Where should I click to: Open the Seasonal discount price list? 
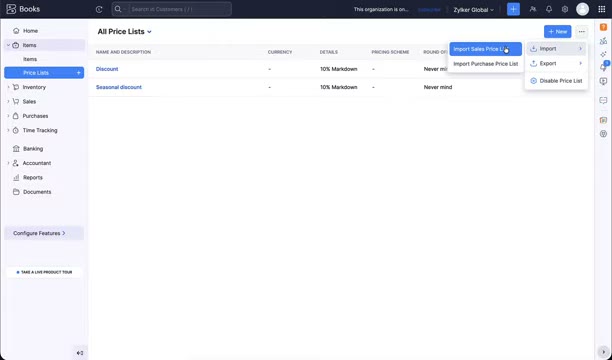point(119,87)
